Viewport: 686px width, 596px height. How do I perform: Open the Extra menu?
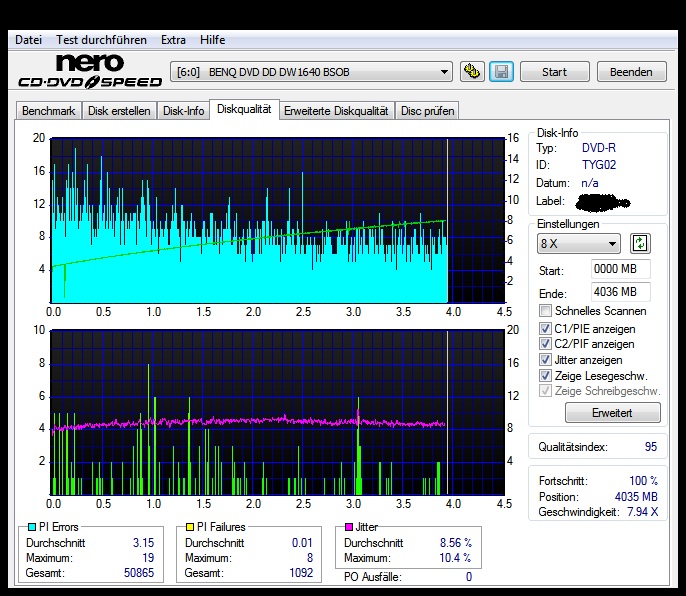[x=173, y=40]
